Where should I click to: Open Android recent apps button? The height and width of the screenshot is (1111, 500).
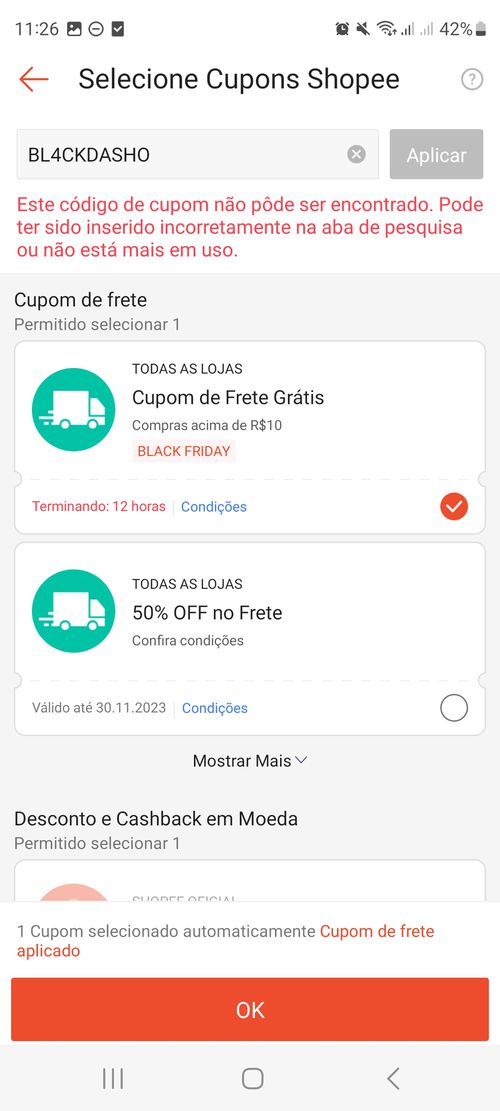113,1078
